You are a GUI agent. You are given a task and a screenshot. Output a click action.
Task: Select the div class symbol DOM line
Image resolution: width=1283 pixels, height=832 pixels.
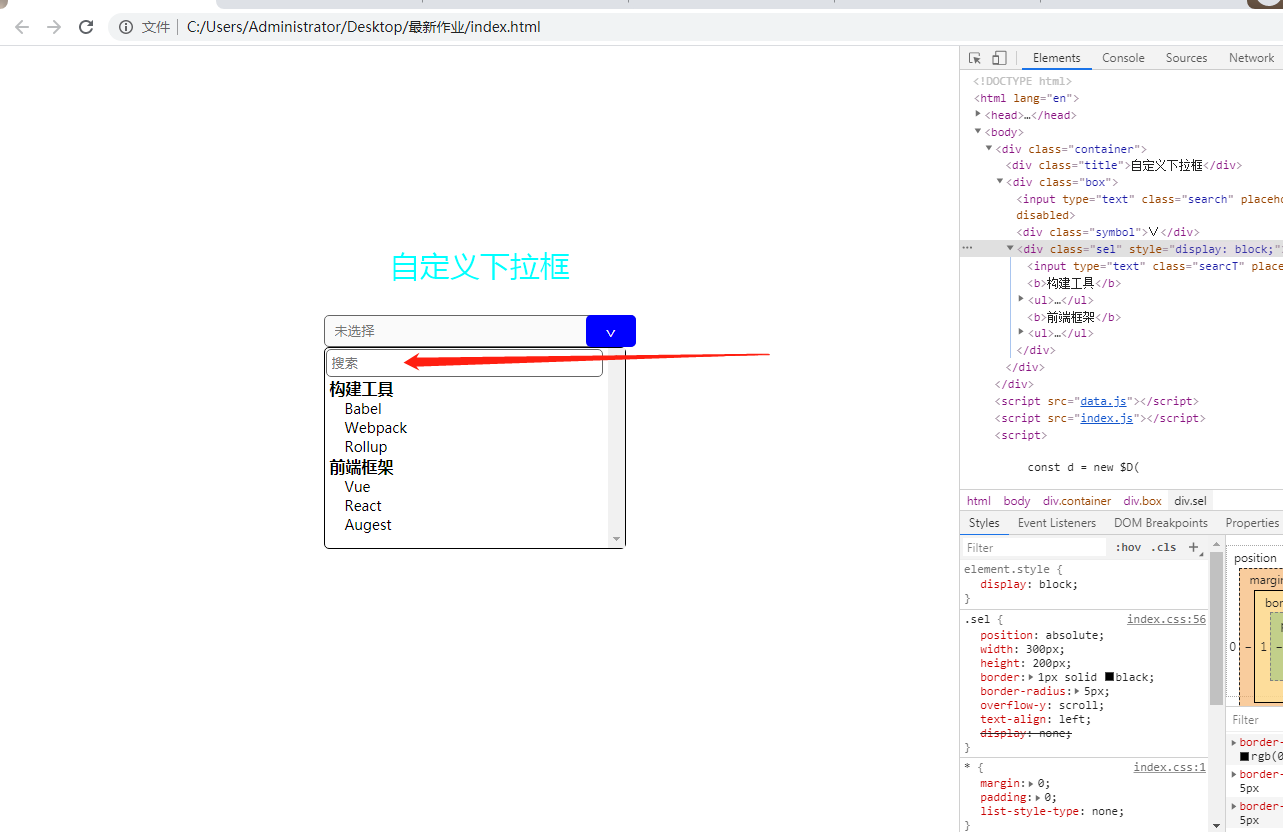click(x=1107, y=232)
